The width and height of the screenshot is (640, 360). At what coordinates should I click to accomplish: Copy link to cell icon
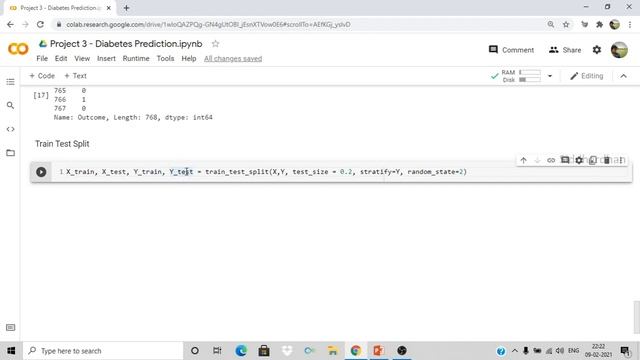click(x=551, y=160)
